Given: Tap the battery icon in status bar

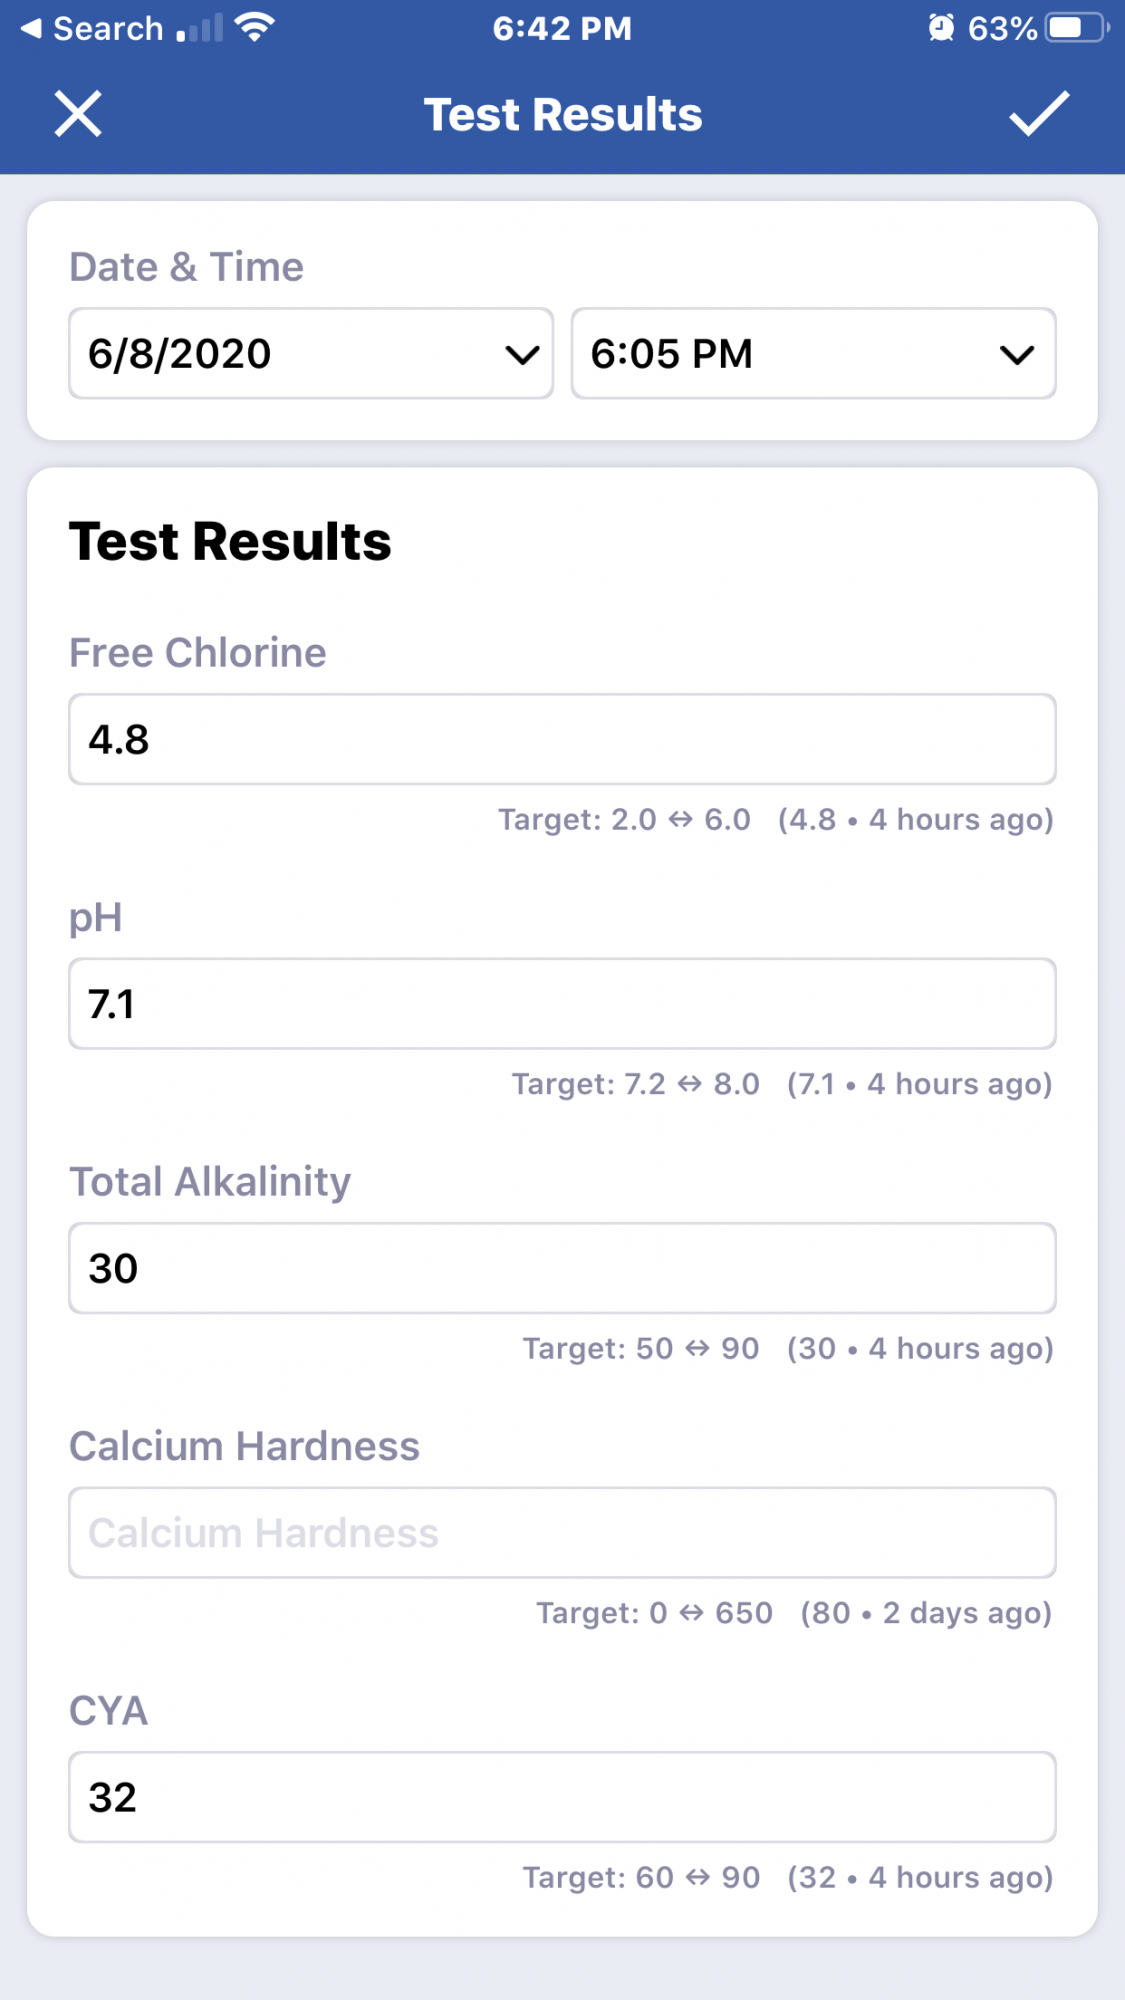Looking at the screenshot, I should 1077,27.
